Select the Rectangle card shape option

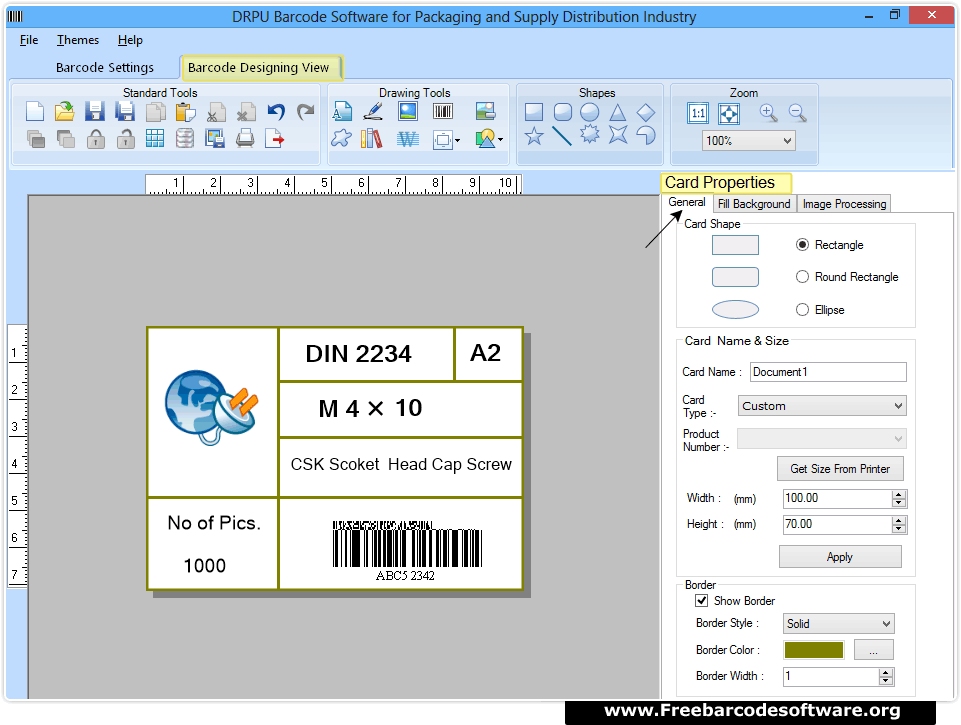click(802, 245)
